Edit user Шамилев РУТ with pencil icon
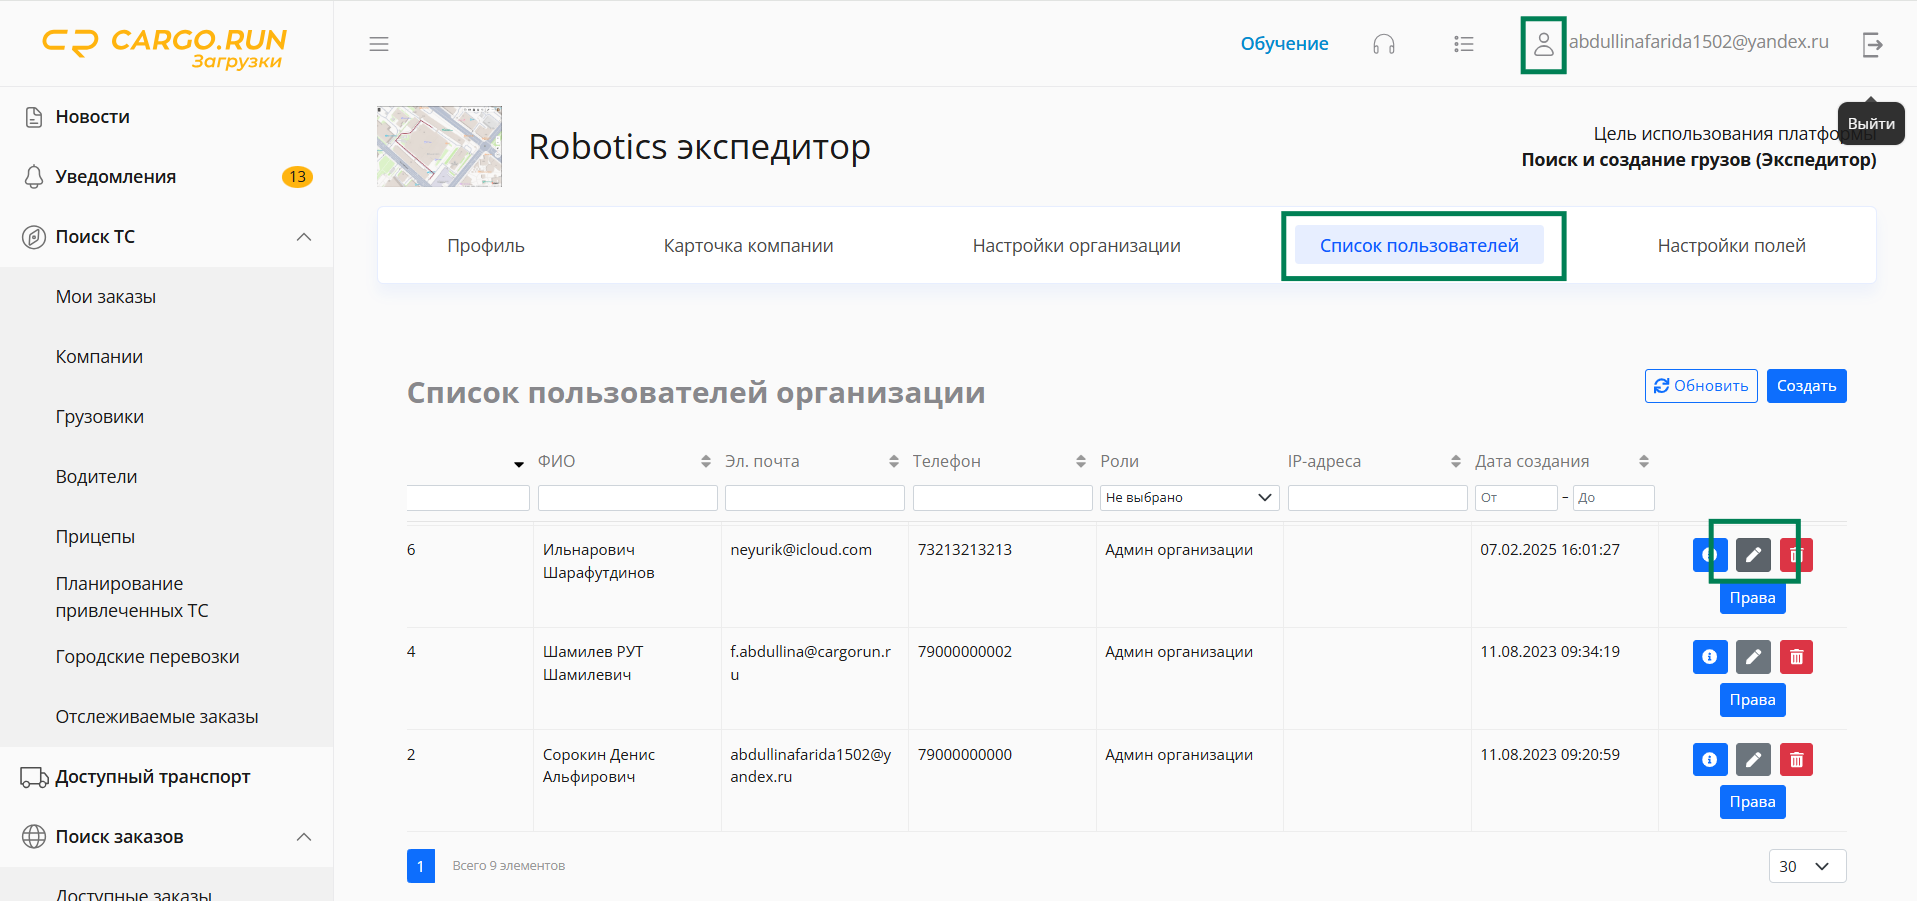Image resolution: width=1917 pixels, height=901 pixels. pos(1753,657)
